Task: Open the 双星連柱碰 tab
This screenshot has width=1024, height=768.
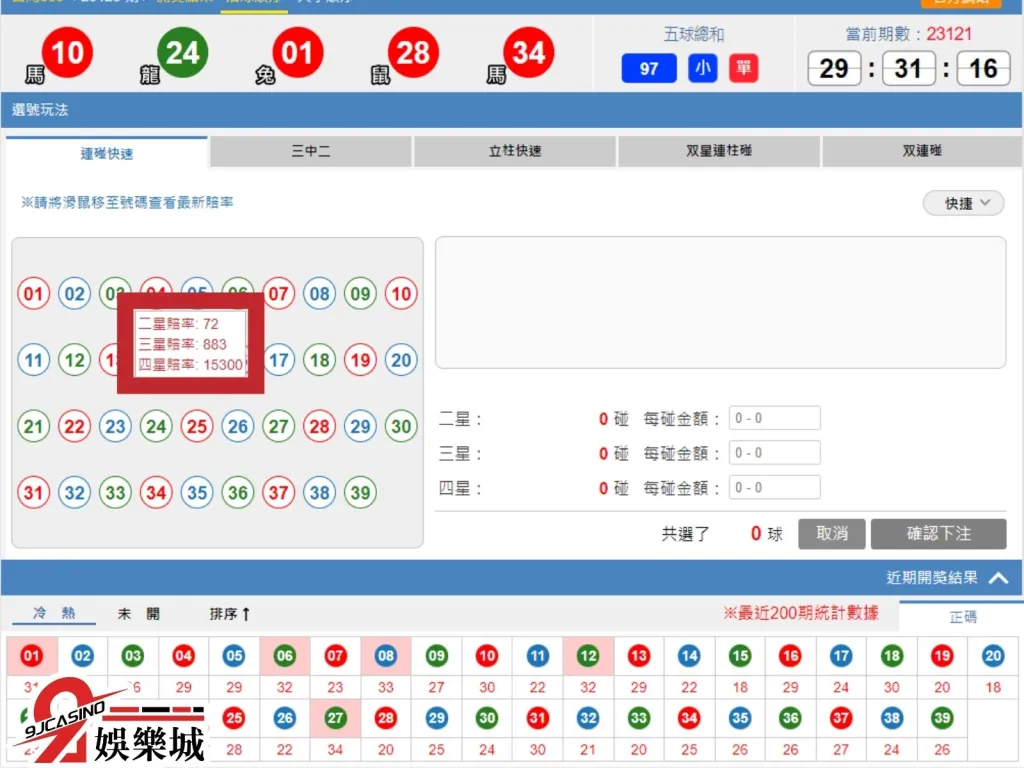Action: [x=718, y=151]
